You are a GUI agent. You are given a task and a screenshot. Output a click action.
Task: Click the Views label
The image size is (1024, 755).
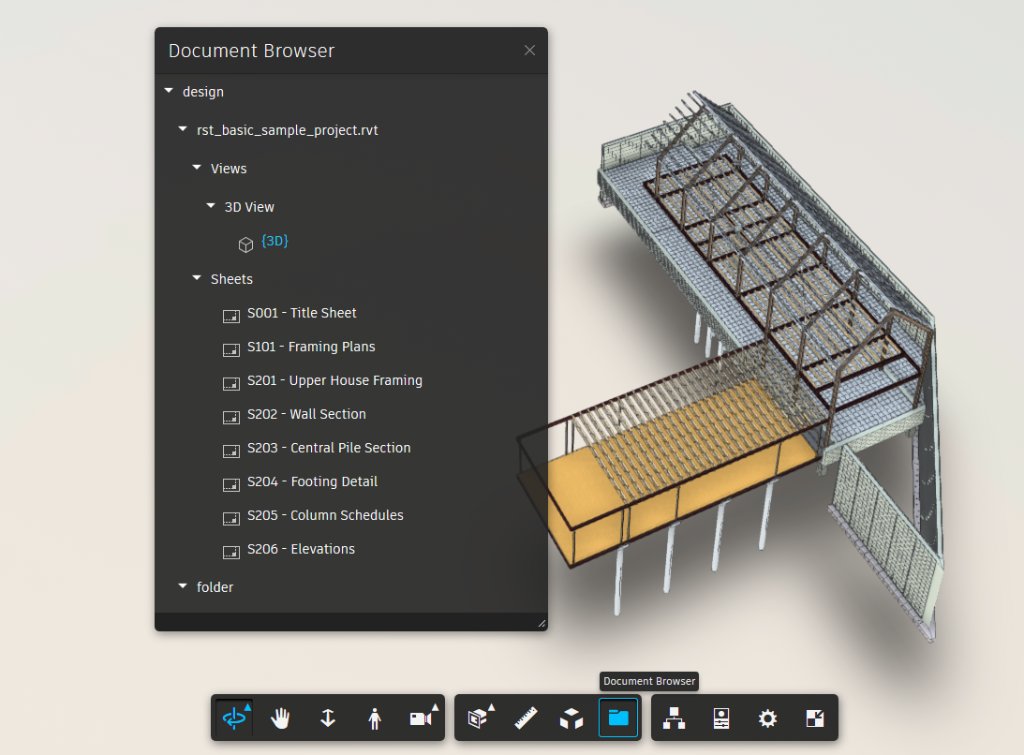tap(229, 169)
